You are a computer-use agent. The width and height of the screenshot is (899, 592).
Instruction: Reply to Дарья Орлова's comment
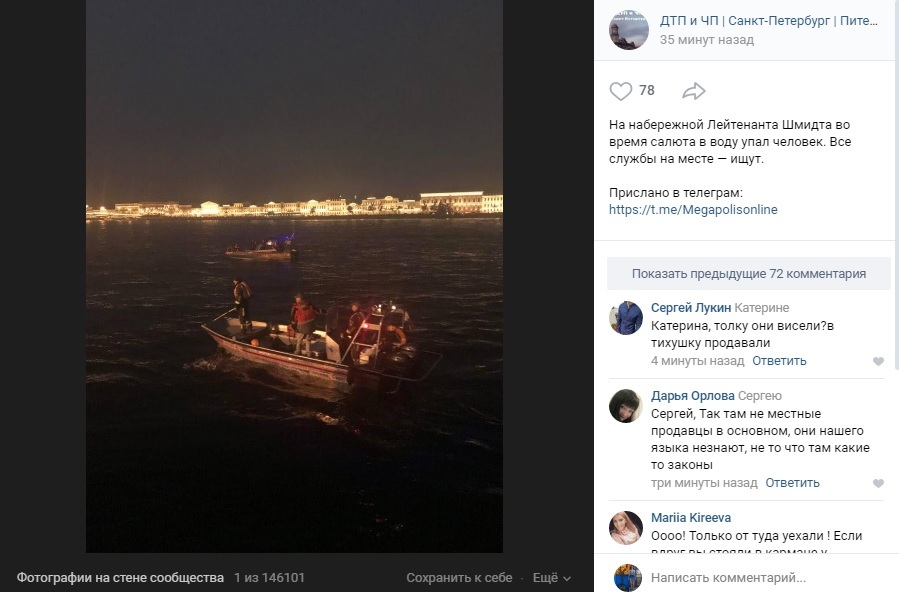click(x=792, y=483)
